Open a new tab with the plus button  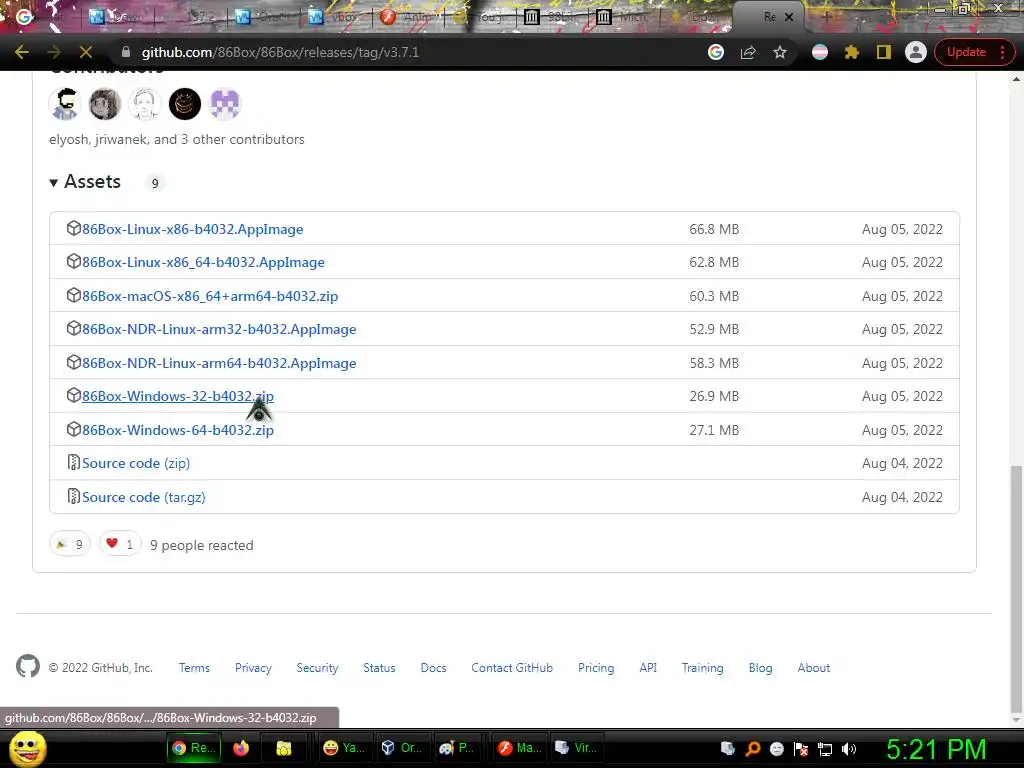tap(825, 17)
